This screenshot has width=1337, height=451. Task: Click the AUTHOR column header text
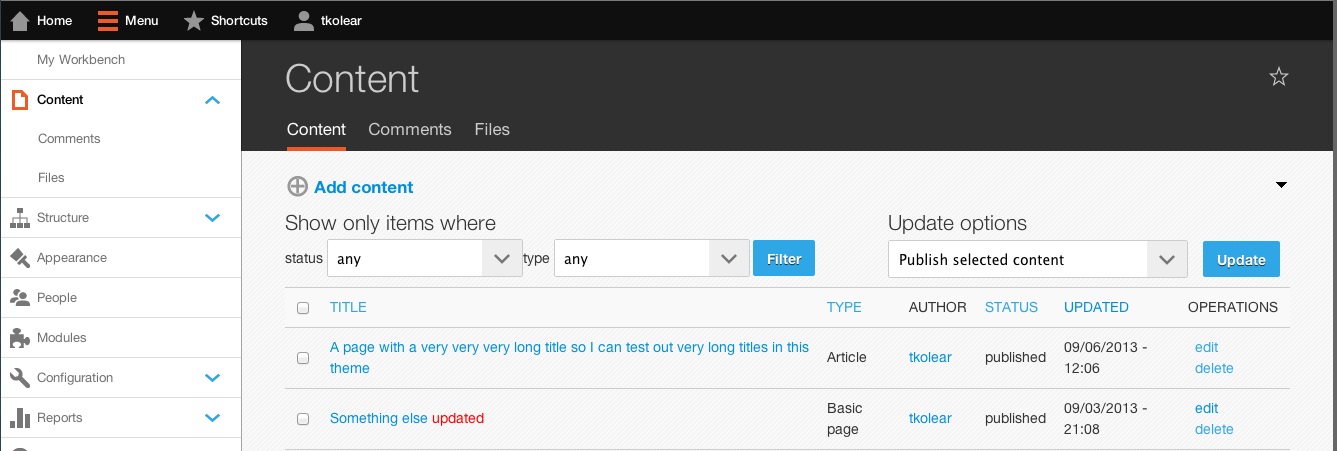click(938, 308)
